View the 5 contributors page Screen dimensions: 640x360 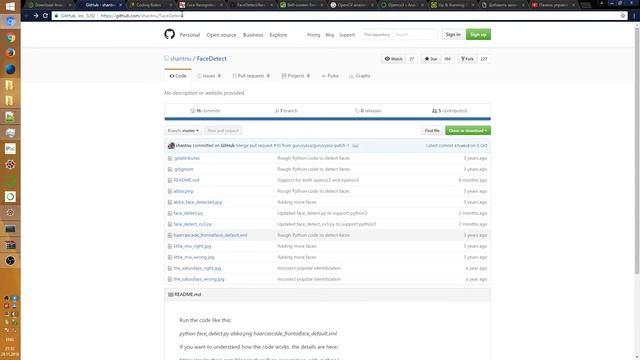click(450, 111)
